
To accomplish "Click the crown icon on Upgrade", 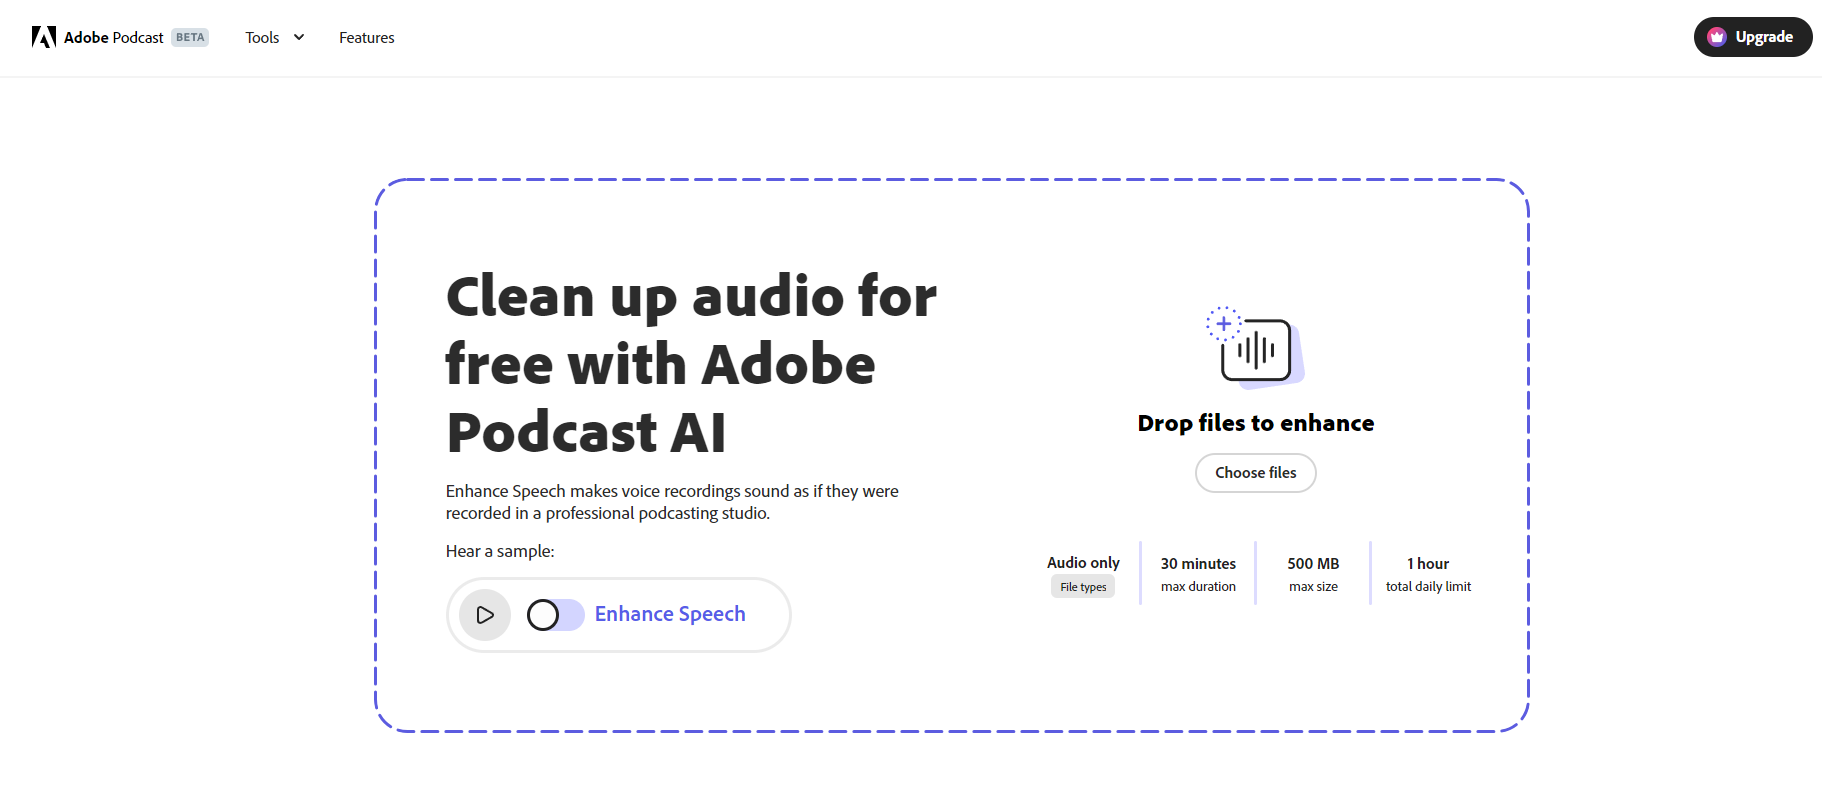I will [1717, 37].
